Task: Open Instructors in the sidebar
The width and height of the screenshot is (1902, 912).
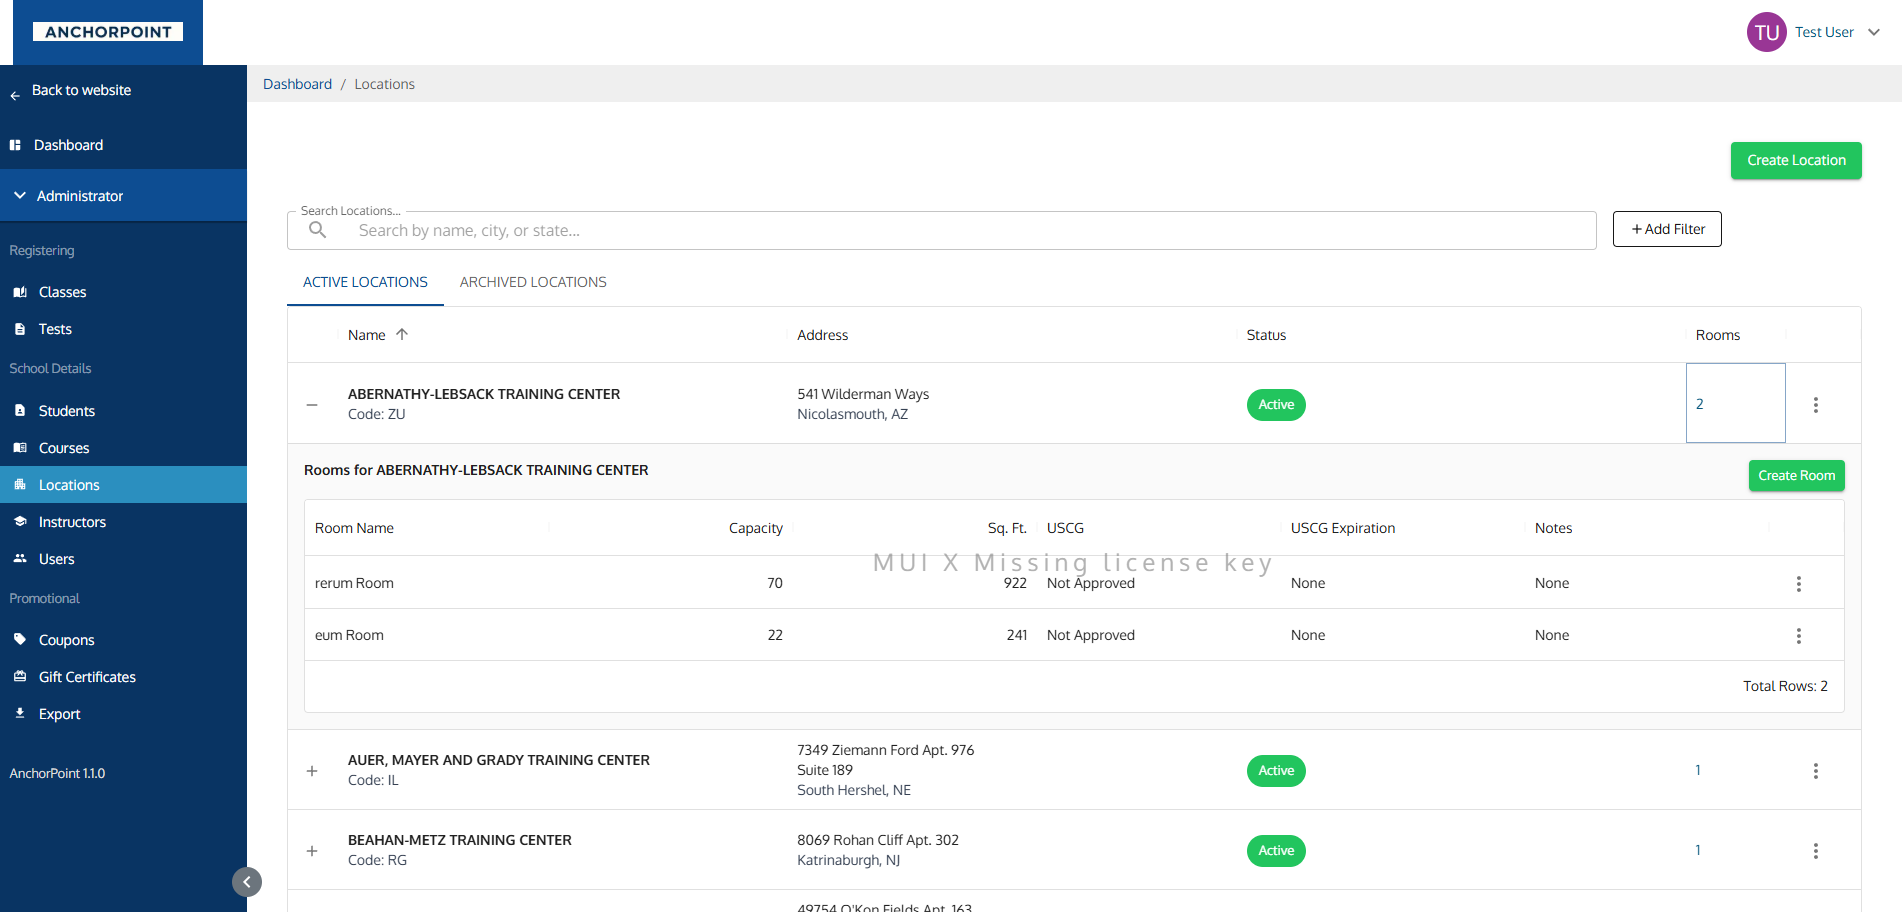Action: tap(72, 522)
